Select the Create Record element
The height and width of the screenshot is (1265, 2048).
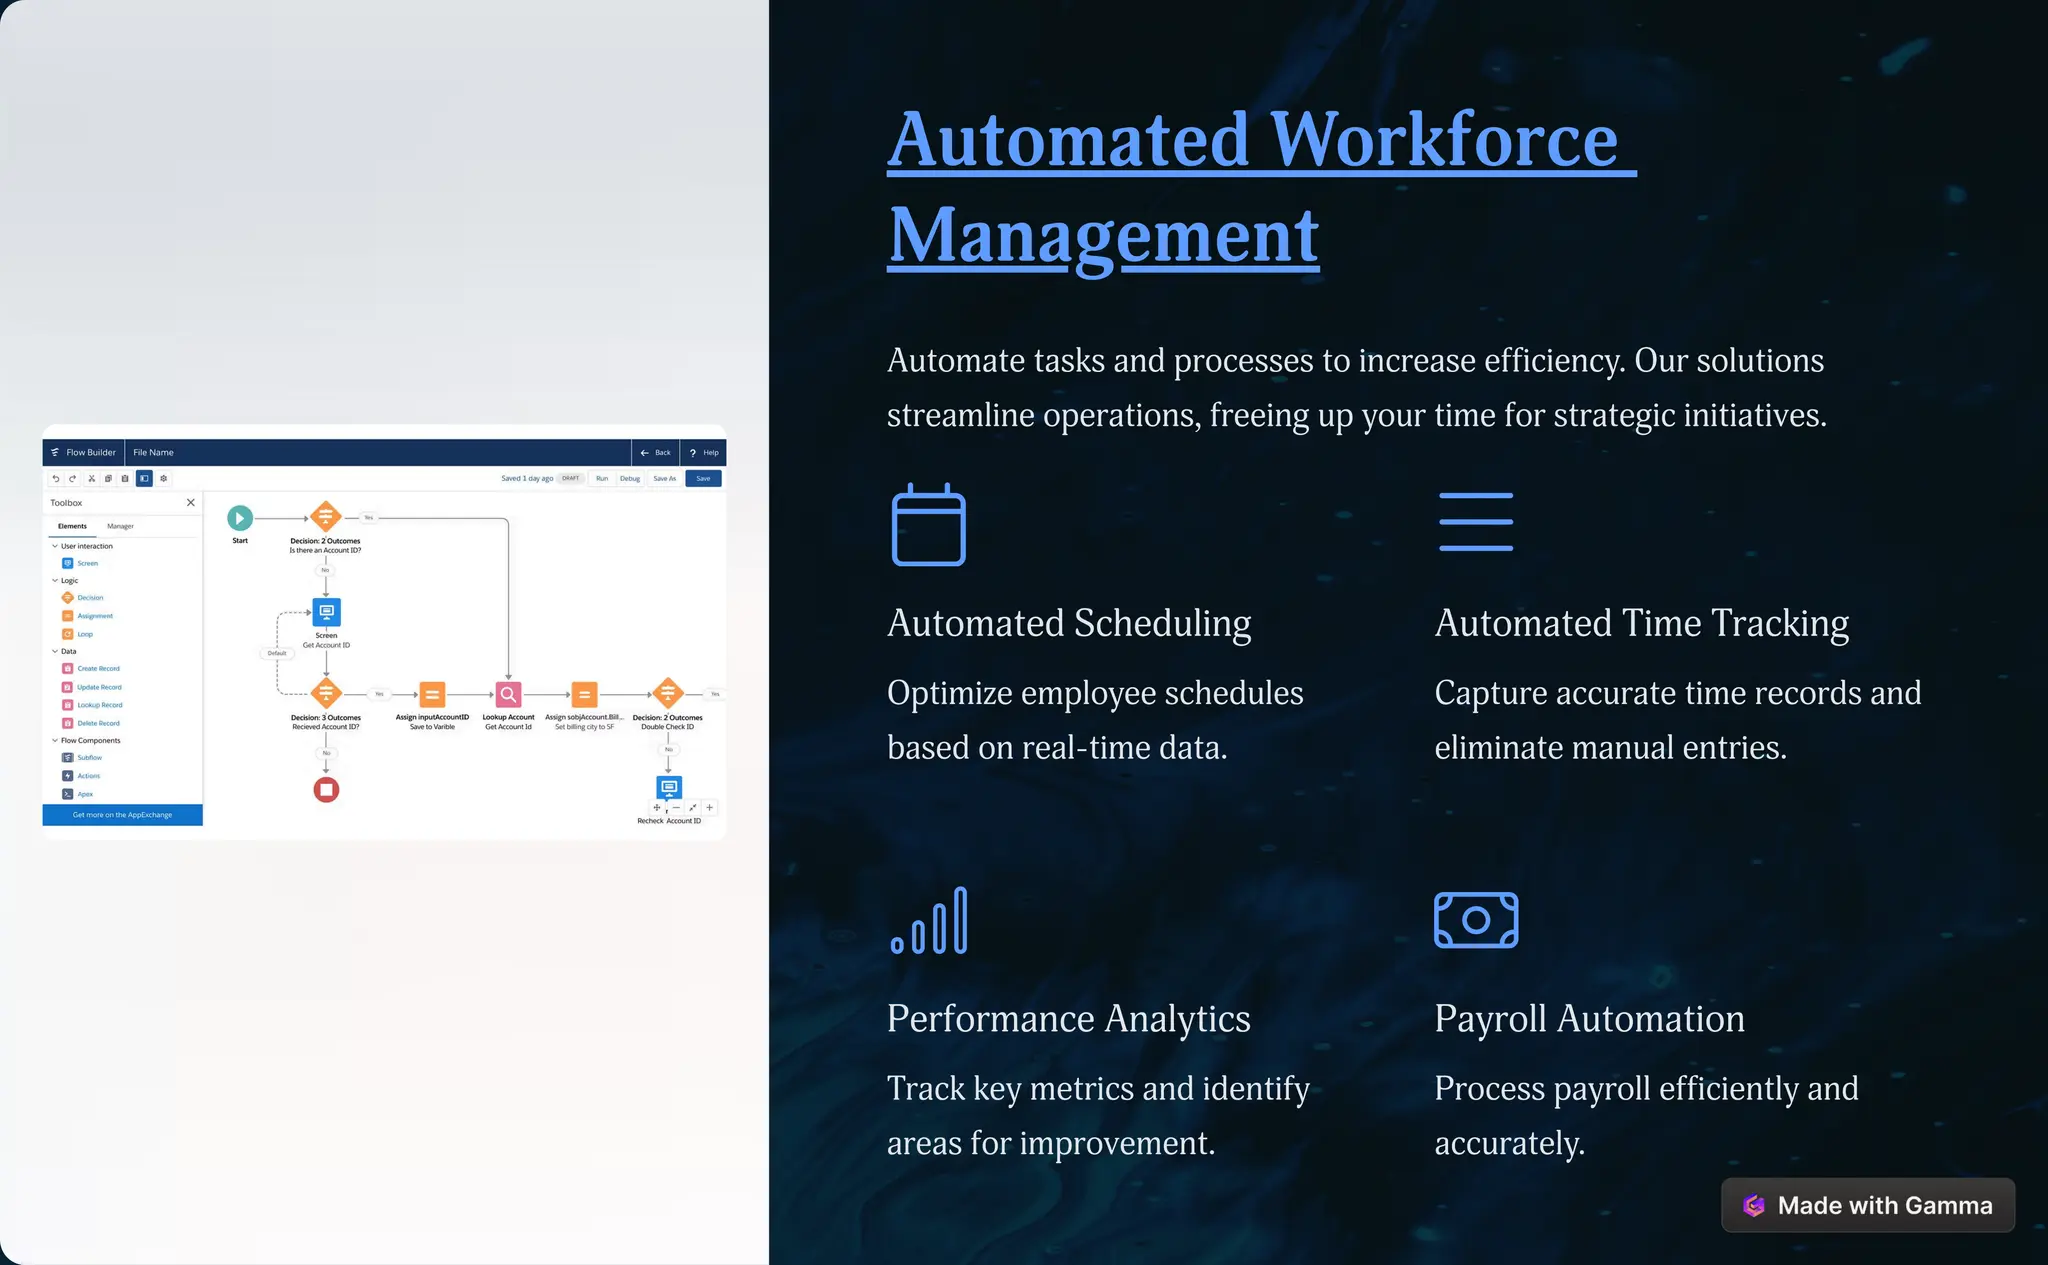coord(91,669)
